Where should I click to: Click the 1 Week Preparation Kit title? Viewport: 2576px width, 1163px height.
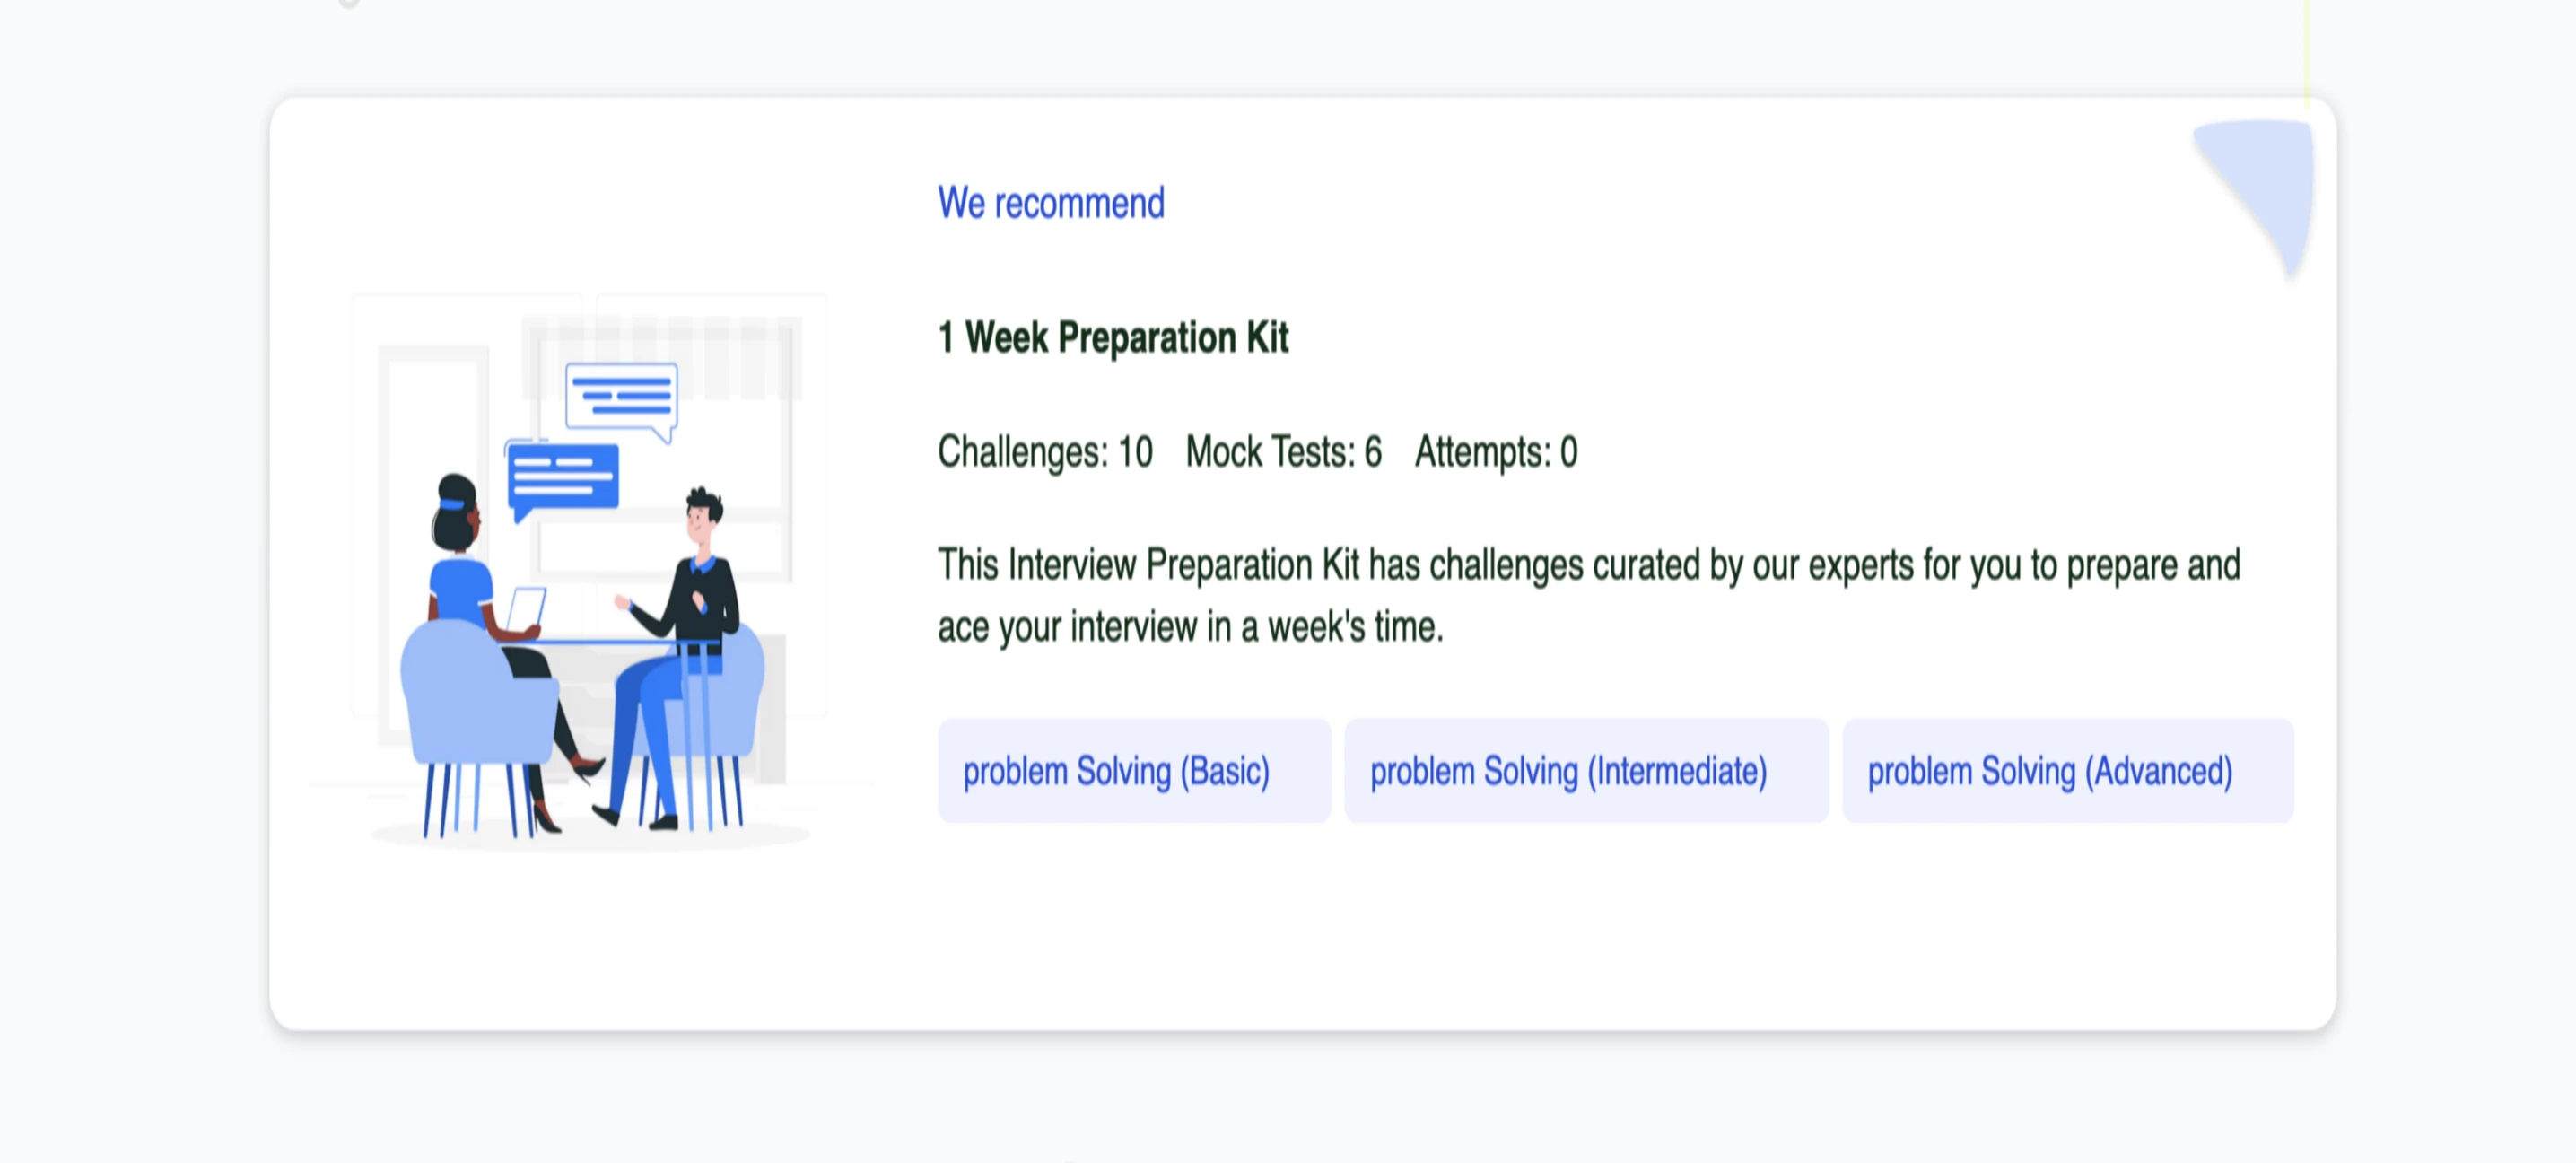1113,338
